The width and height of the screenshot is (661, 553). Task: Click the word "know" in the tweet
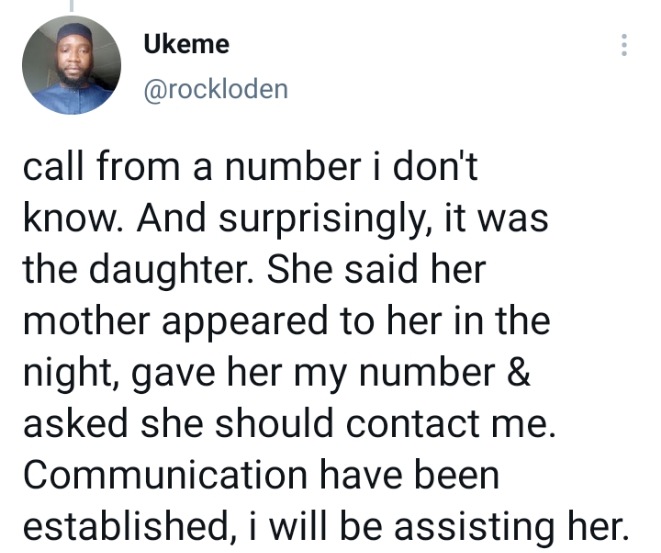pos(64,219)
